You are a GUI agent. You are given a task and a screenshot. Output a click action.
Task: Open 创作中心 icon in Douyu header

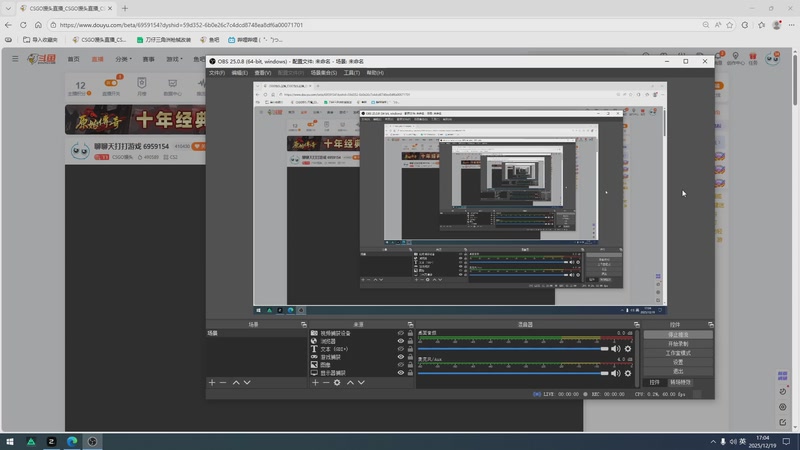point(735,58)
